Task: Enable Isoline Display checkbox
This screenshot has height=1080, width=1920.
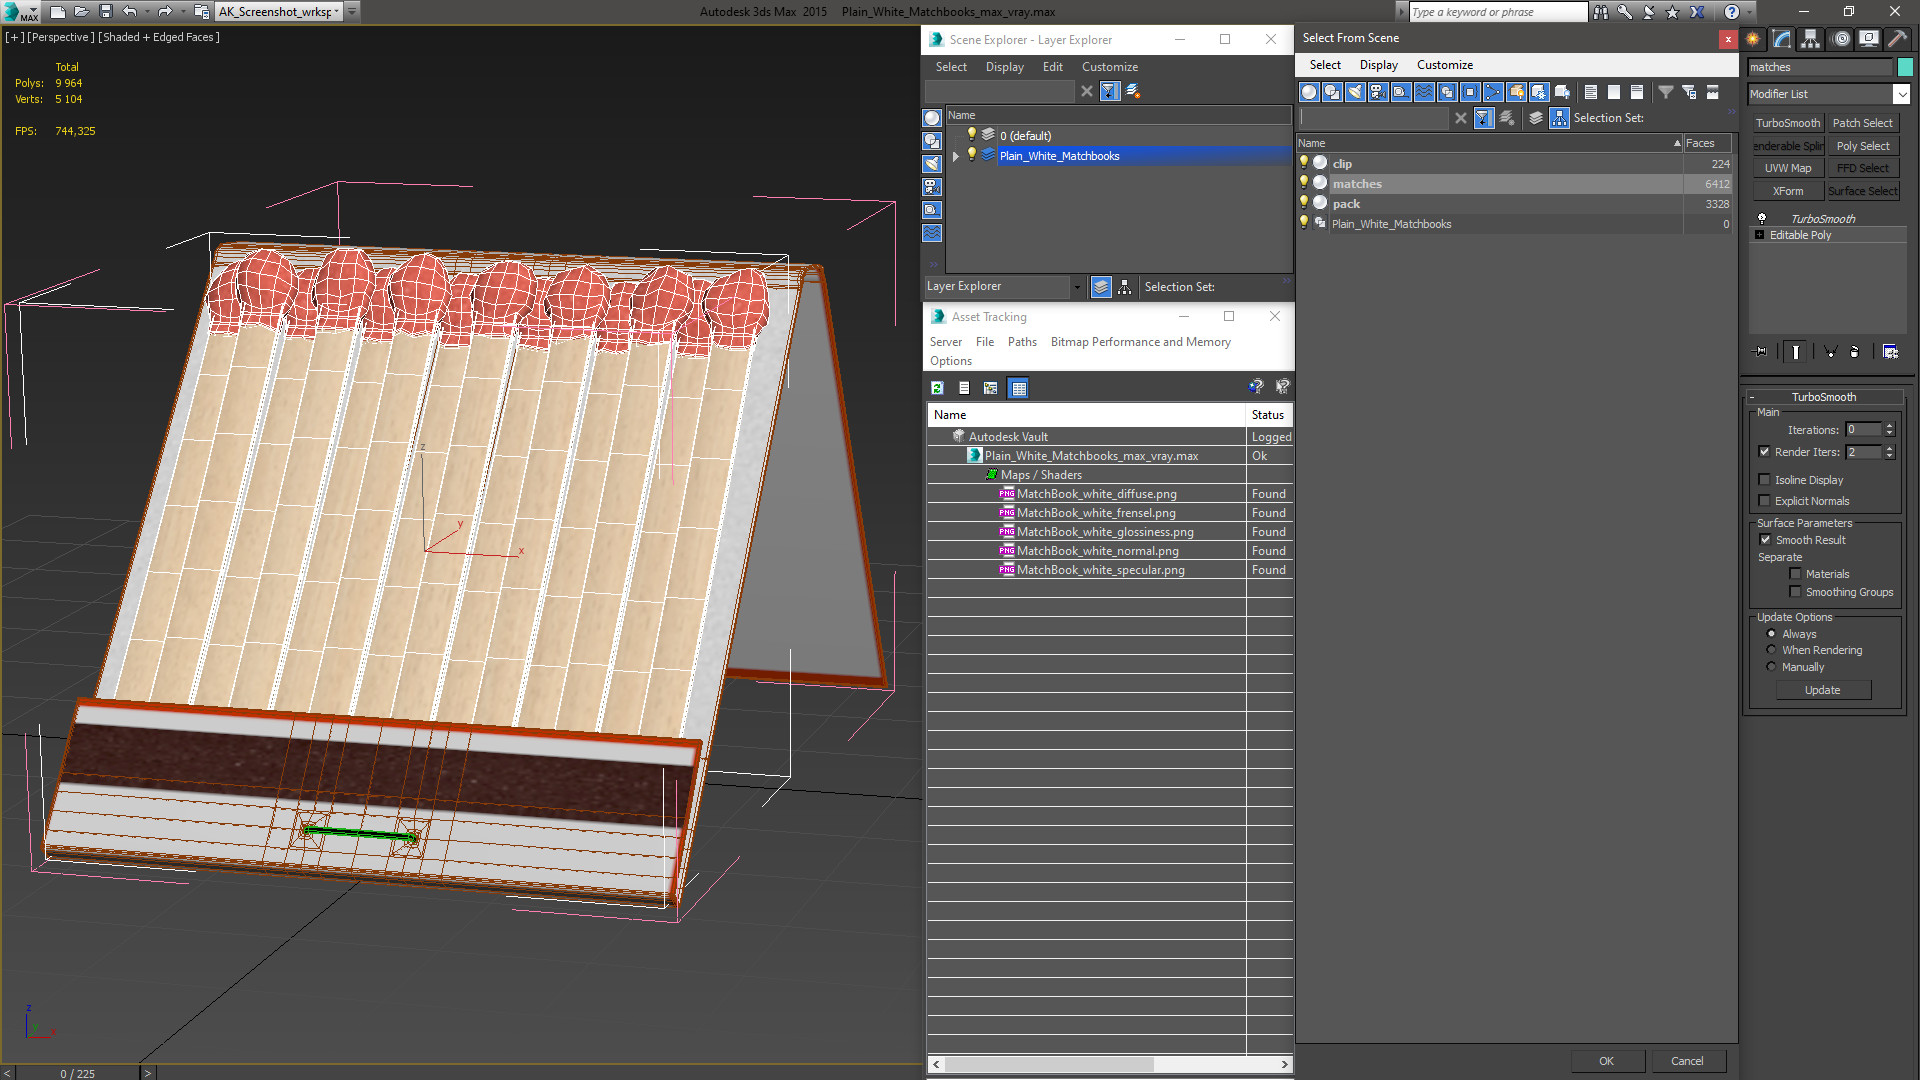Action: pyautogui.click(x=1765, y=480)
